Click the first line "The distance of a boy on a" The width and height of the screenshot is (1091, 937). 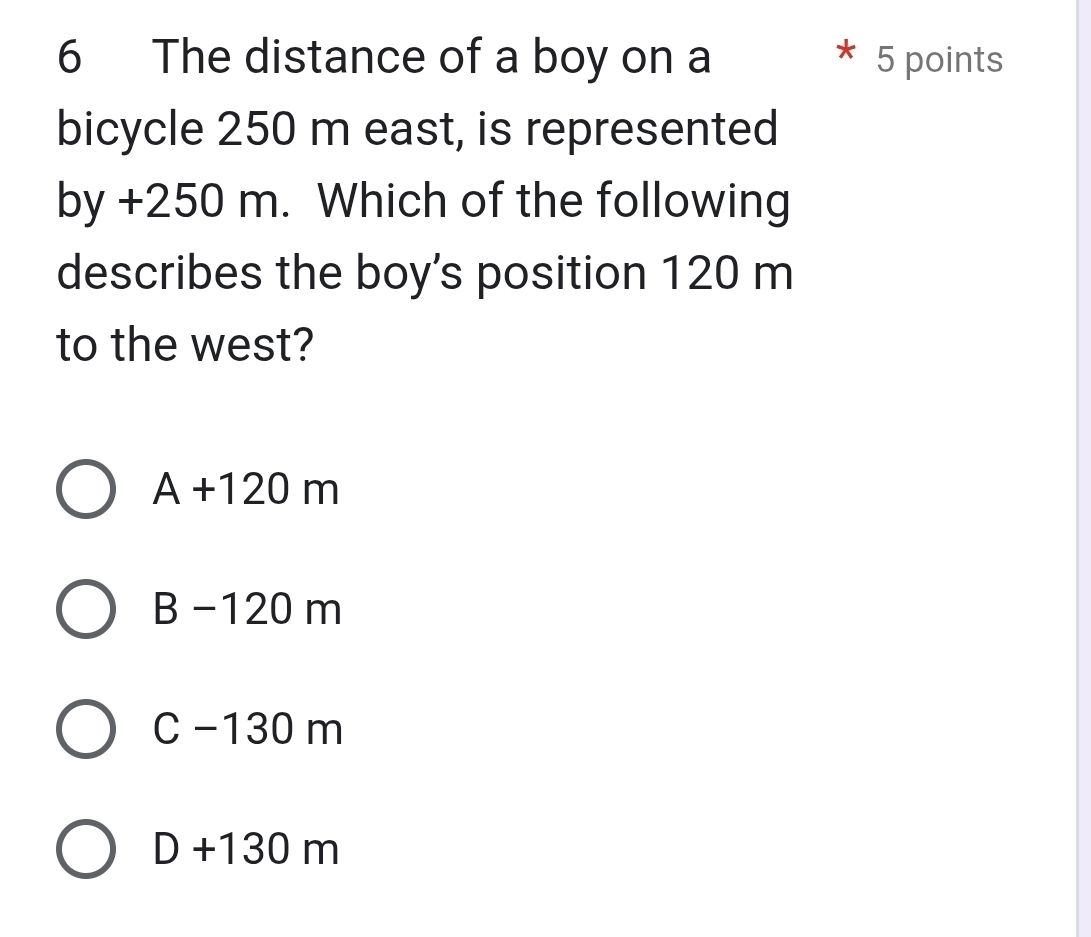431,58
